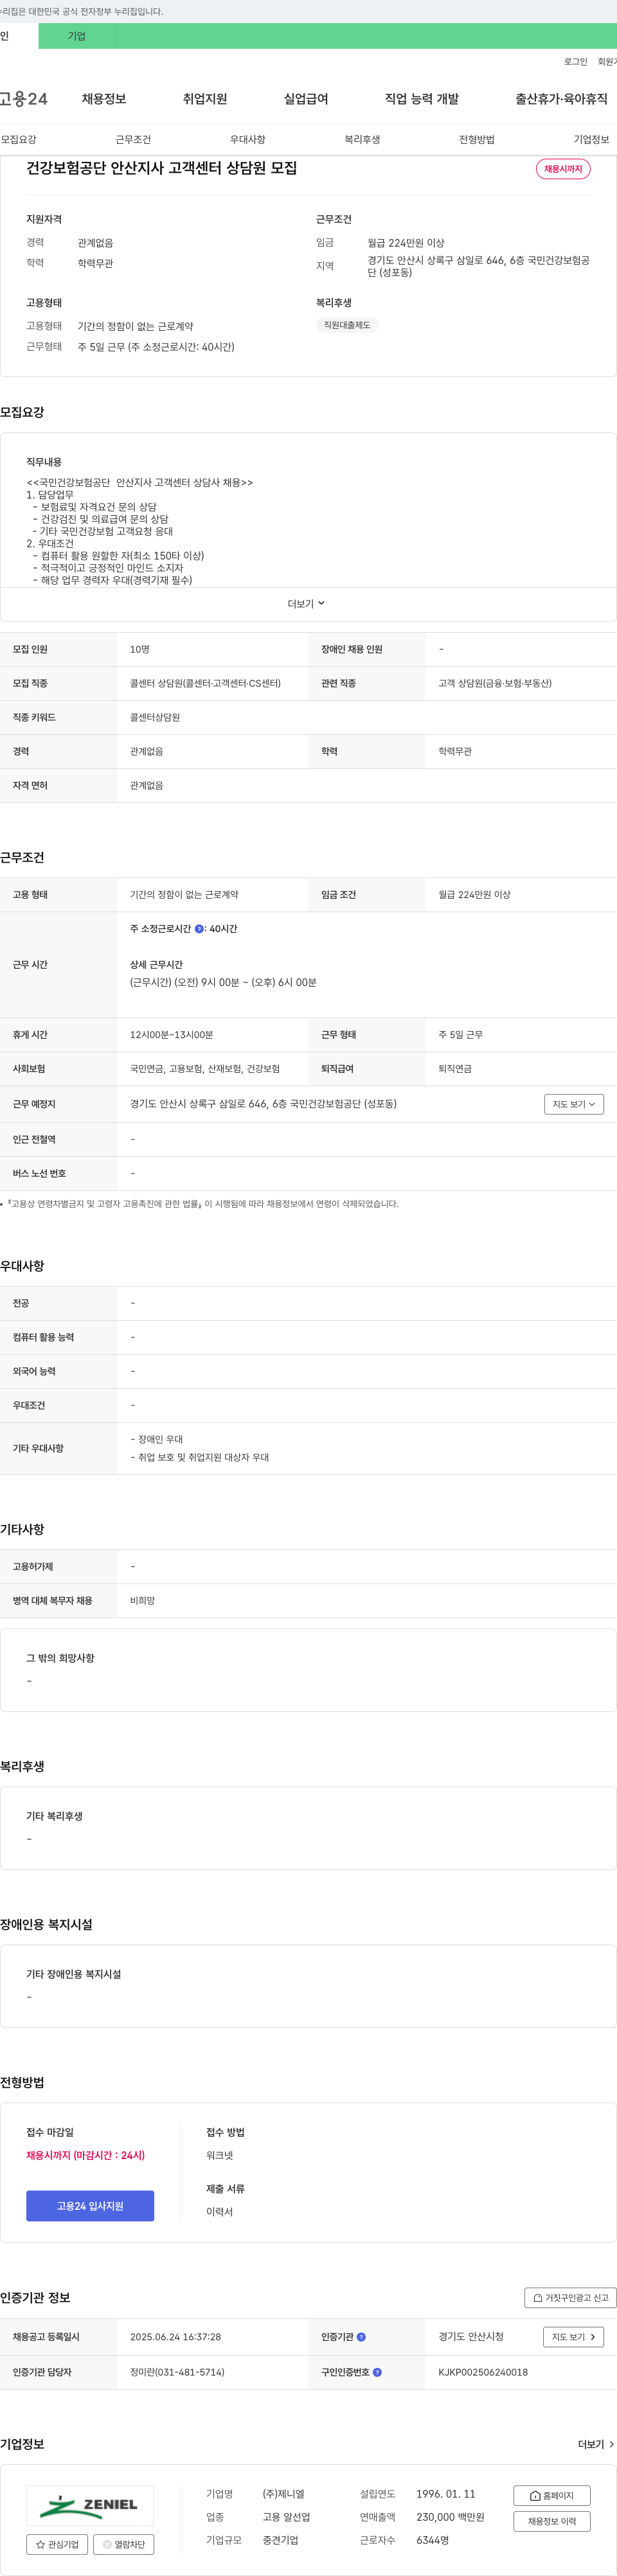Viewport: 617px width, 2576px height.
Task: Select the 채용시까지 (마감시간 : 24시) deadline text
Action: coord(85,2155)
